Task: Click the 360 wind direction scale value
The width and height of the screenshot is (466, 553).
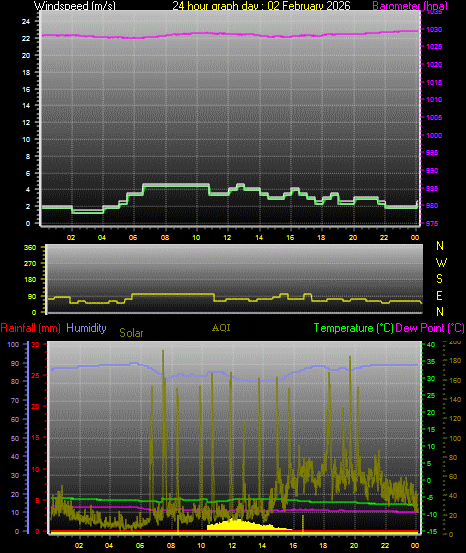Action: click(30, 248)
